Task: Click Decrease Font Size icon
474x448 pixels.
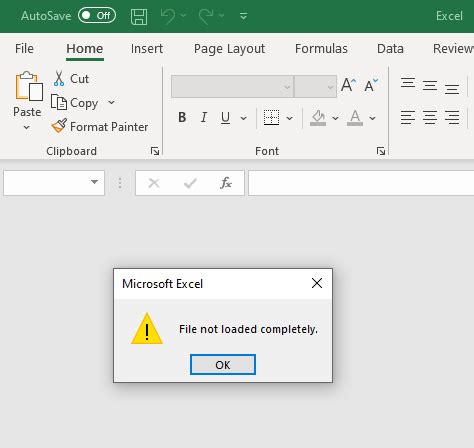Action: [x=371, y=86]
